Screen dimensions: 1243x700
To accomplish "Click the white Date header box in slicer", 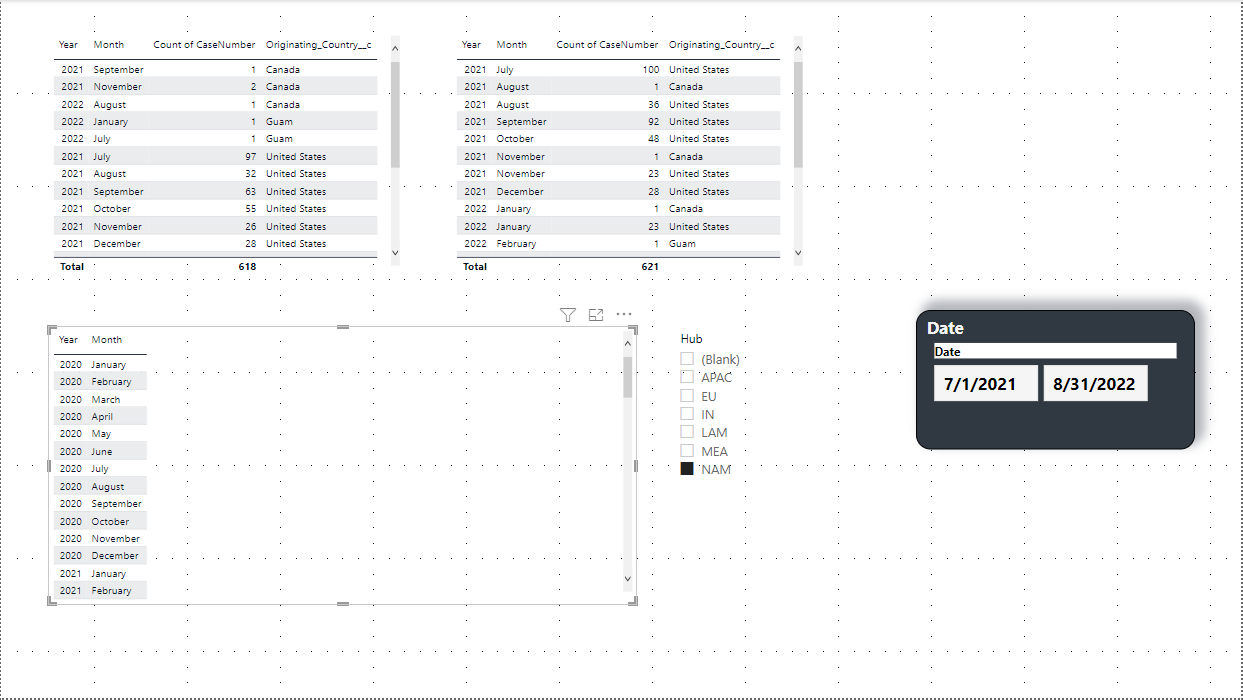I will coord(1055,351).
